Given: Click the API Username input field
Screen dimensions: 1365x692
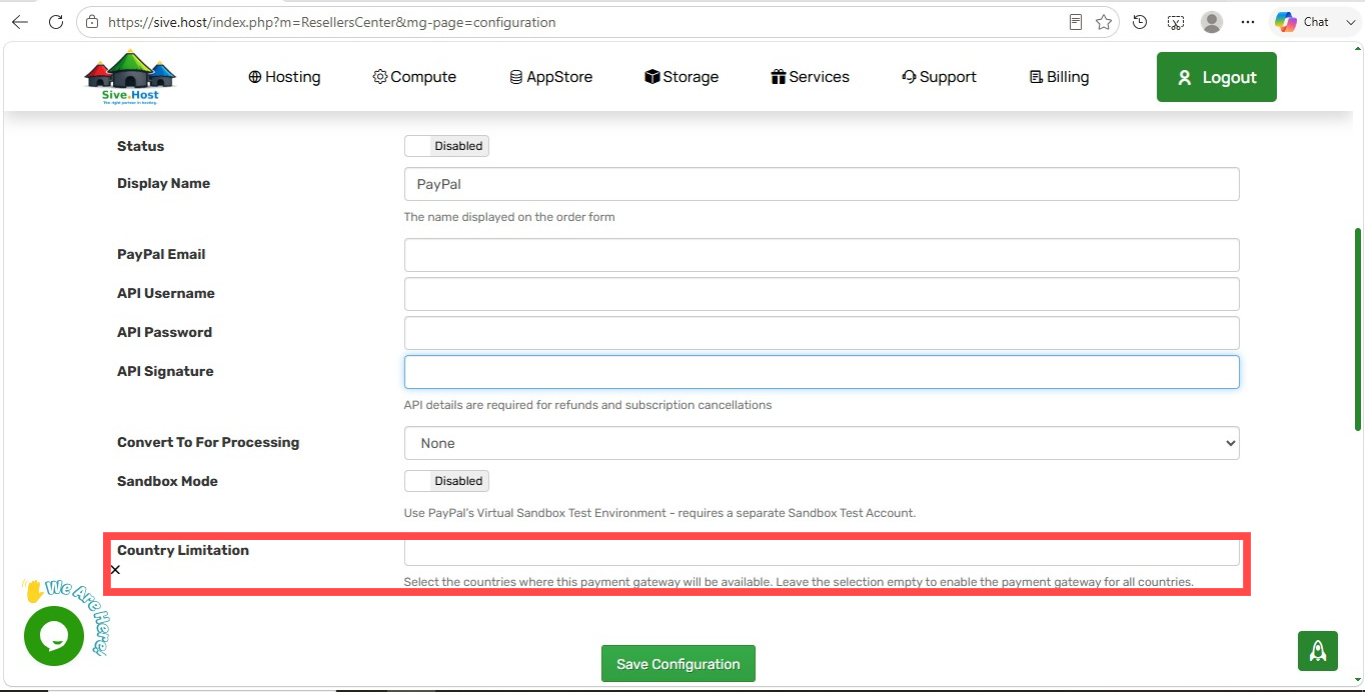Looking at the screenshot, I should (x=822, y=294).
